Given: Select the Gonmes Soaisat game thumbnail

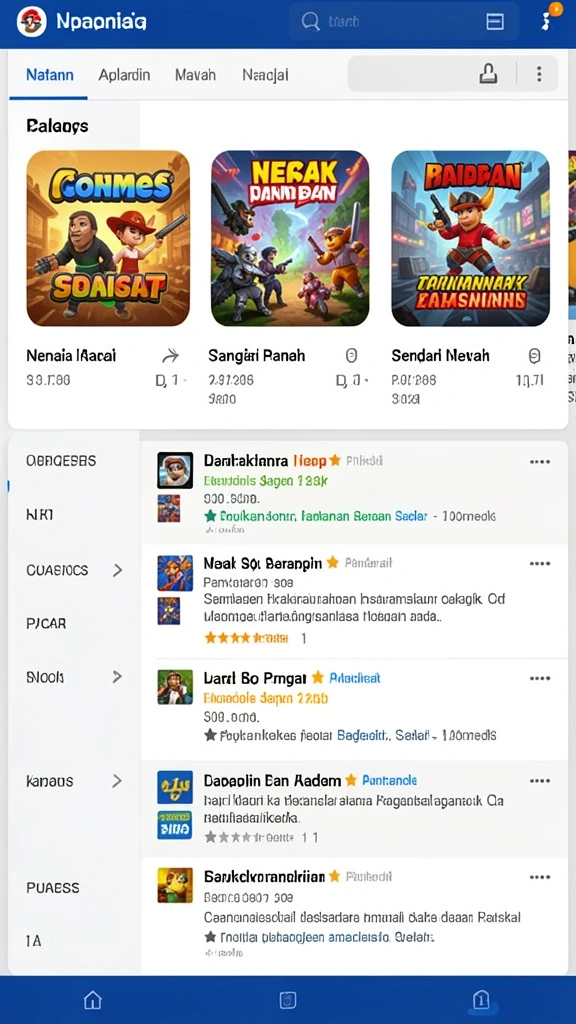Looking at the screenshot, I should tap(108, 238).
